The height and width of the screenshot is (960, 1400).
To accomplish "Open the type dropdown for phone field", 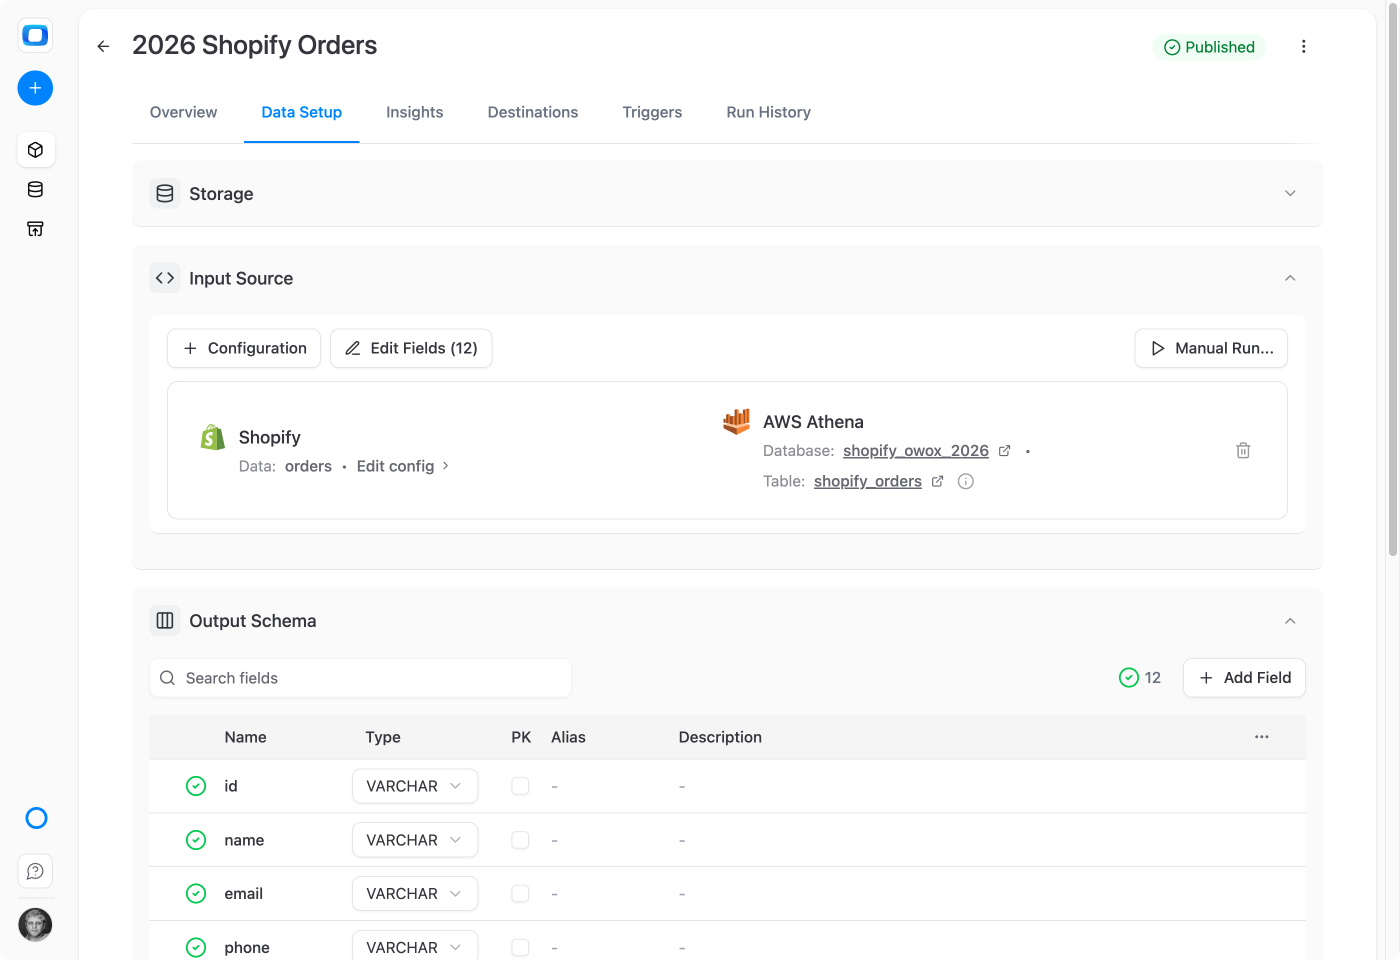I will tap(415, 946).
